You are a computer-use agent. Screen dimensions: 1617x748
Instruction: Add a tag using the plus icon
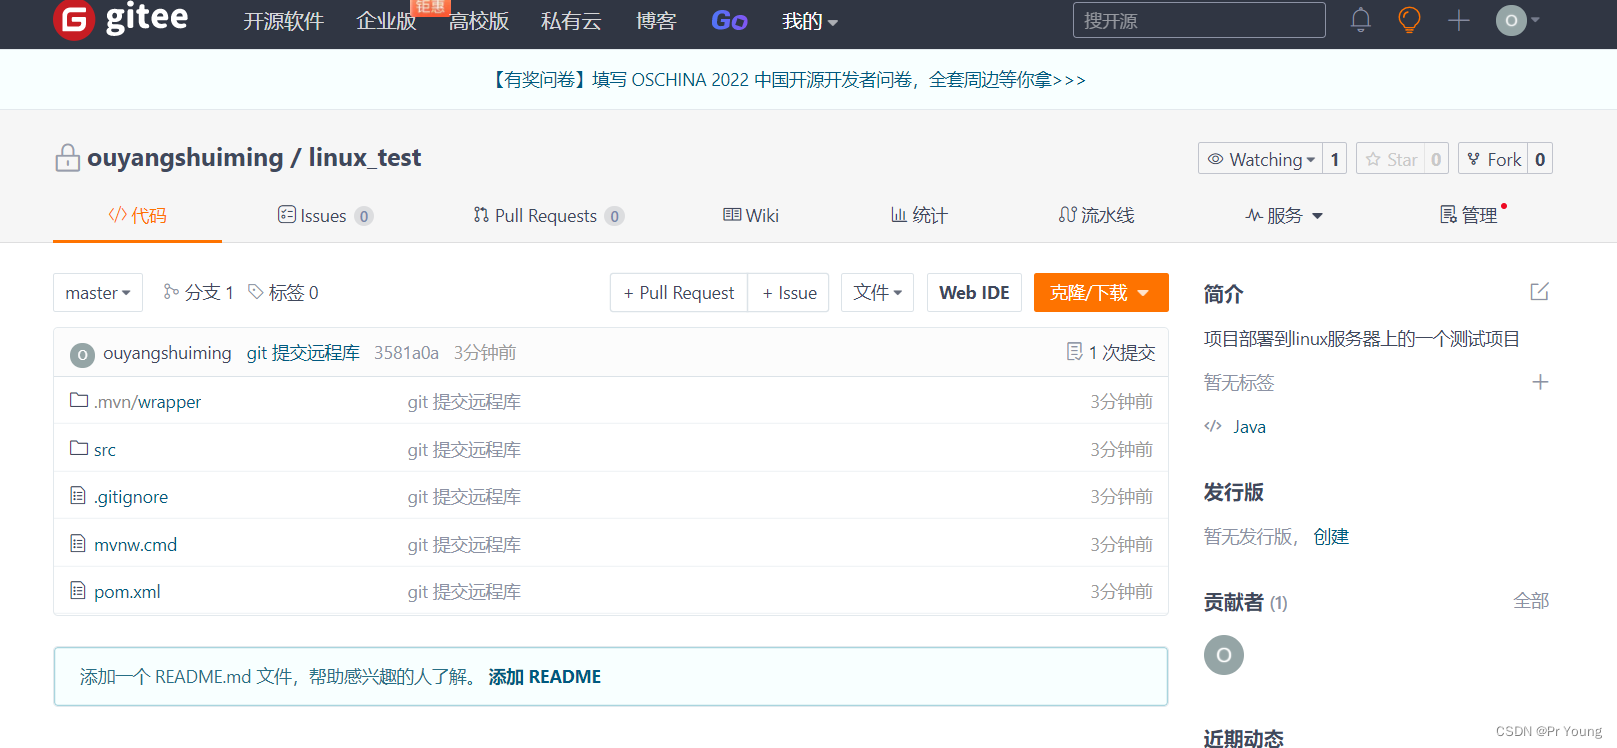[x=1540, y=382]
